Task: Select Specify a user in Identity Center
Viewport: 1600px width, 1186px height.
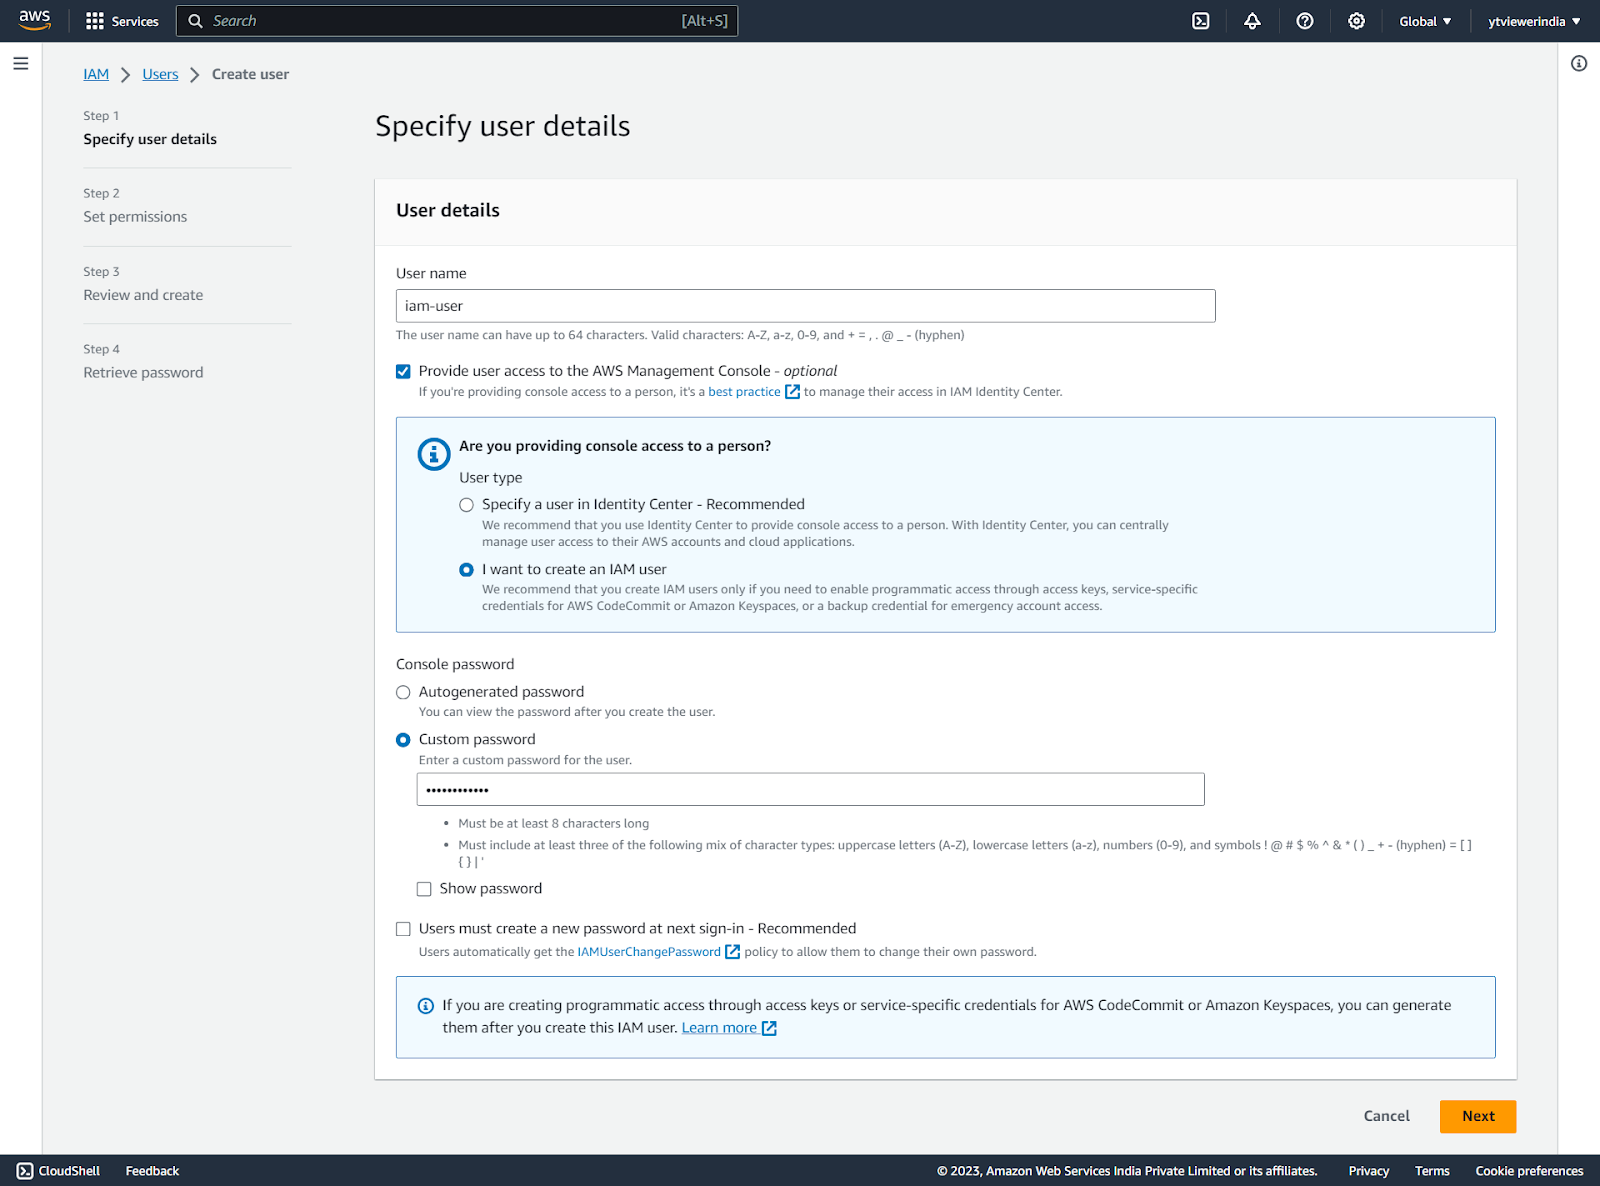Action: point(466,505)
